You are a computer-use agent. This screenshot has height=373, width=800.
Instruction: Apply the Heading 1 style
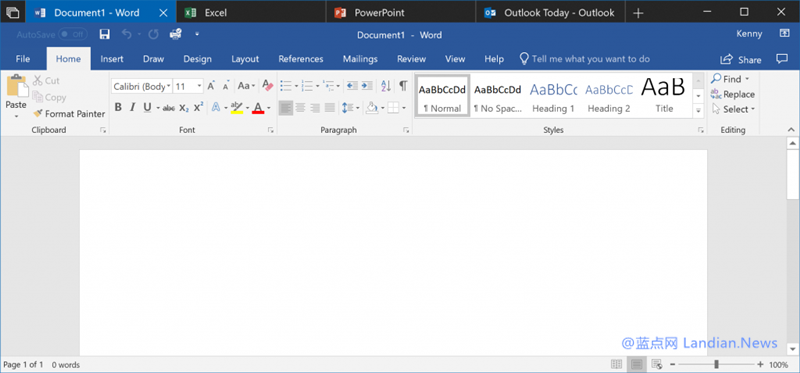coord(553,95)
